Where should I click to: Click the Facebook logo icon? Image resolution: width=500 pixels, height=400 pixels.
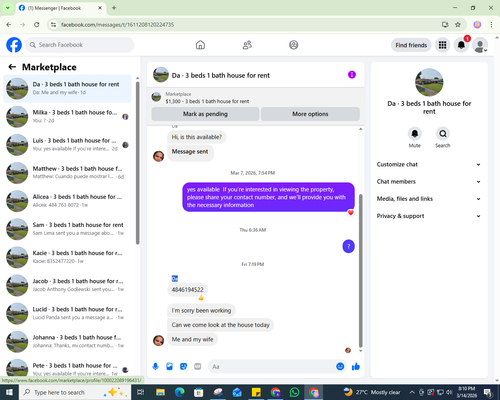(x=14, y=45)
